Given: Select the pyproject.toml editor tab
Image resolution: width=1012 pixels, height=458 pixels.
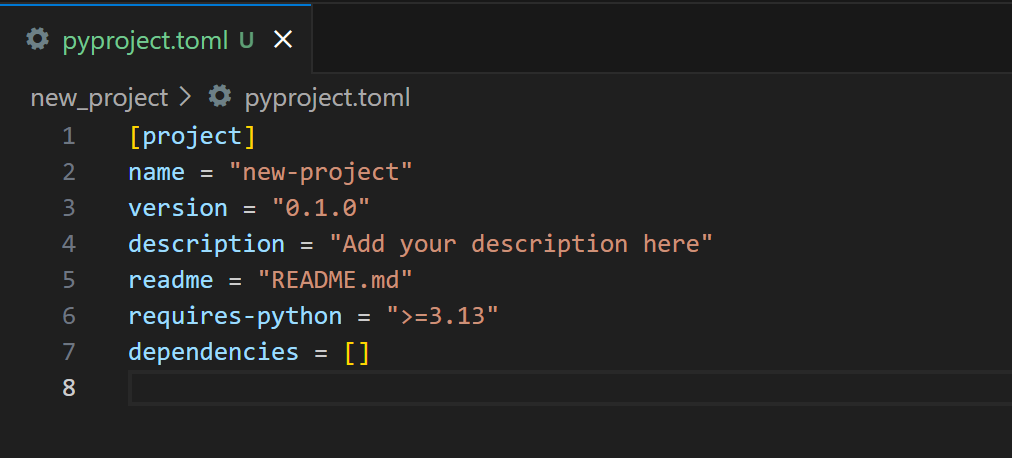Looking at the screenshot, I should click(x=155, y=39).
